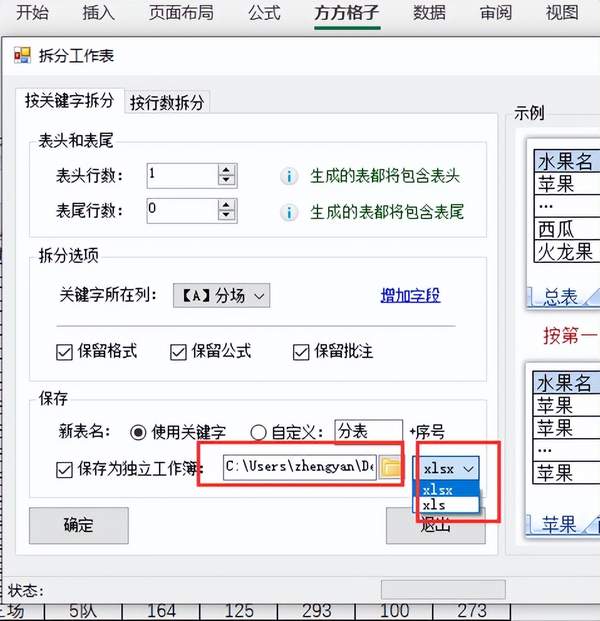Choose xls option in format list

(446, 505)
